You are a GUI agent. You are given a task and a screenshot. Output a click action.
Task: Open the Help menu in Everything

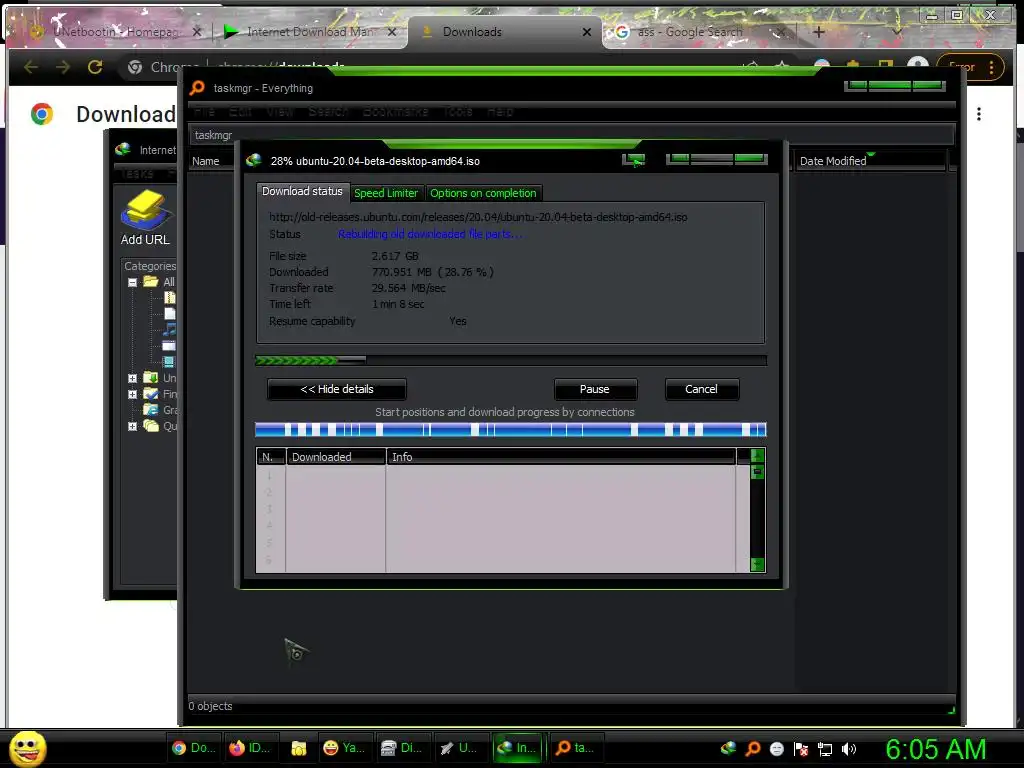click(500, 112)
